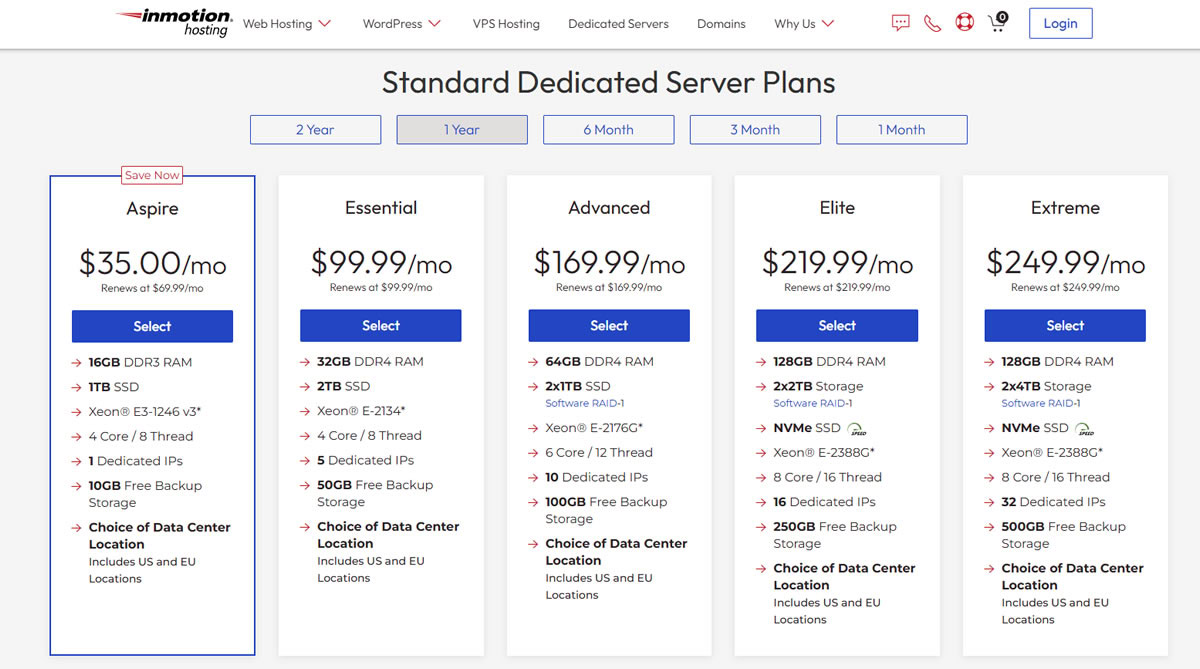Click the $219.99/mo Elite price

coord(837,262)
